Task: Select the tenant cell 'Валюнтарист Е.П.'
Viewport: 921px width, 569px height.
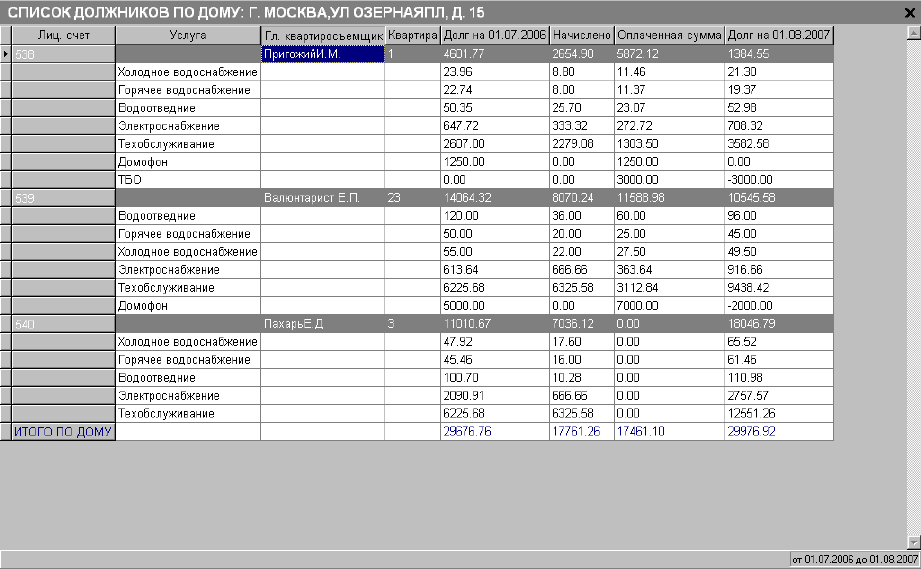Action: point(322,198)
